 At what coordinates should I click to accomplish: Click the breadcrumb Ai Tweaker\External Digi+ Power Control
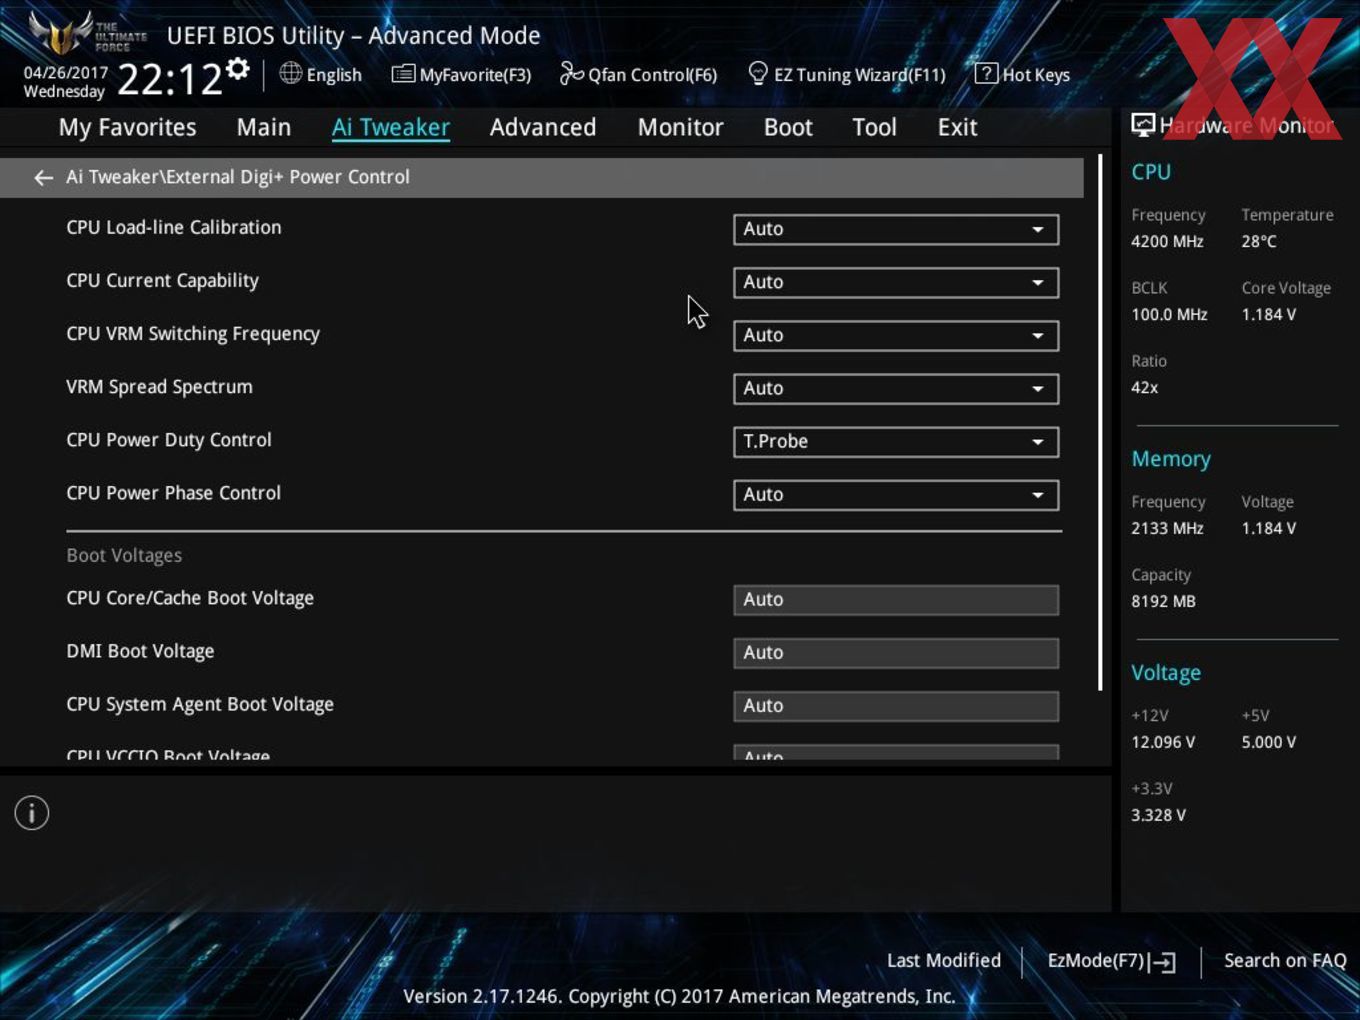238,177
